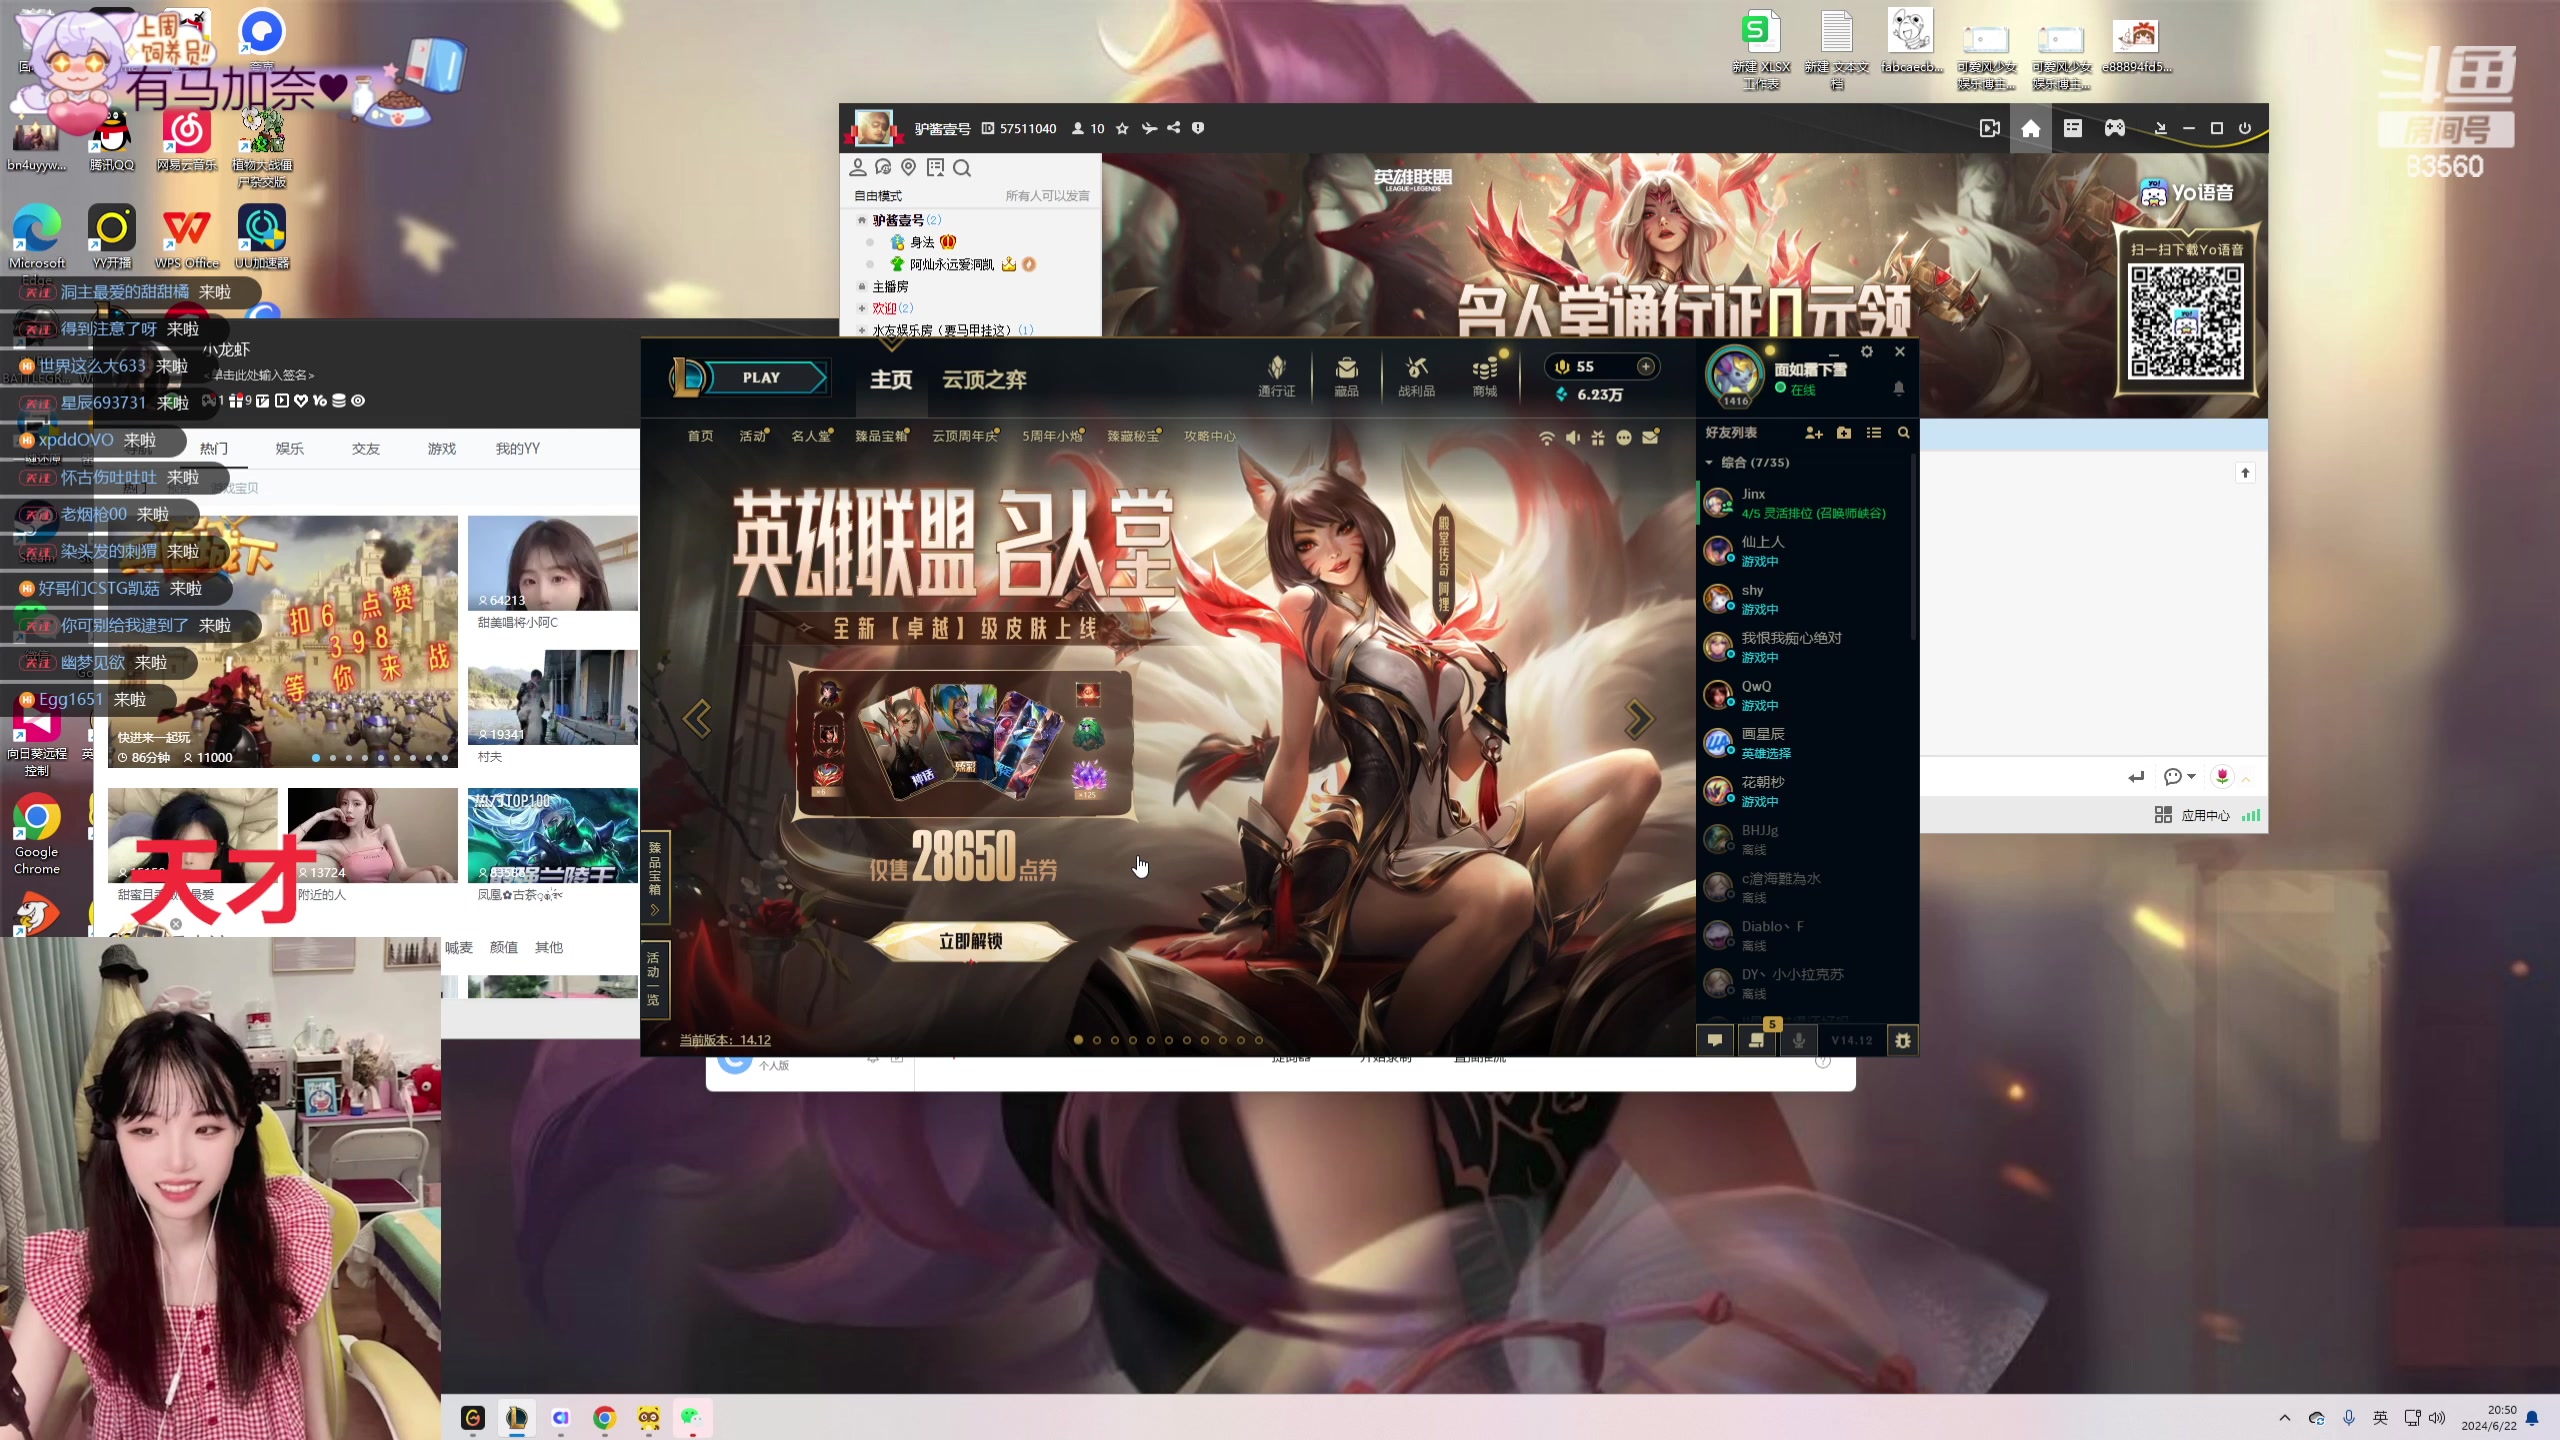This screenshot has height=1440, width=2560.
Task: Toggle the voice microphone in League client
Action: coord(1799,1040)
